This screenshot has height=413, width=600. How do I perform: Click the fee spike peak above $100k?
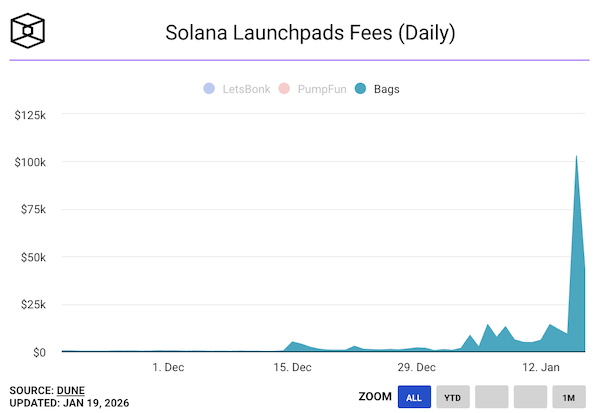coord(577,156)
